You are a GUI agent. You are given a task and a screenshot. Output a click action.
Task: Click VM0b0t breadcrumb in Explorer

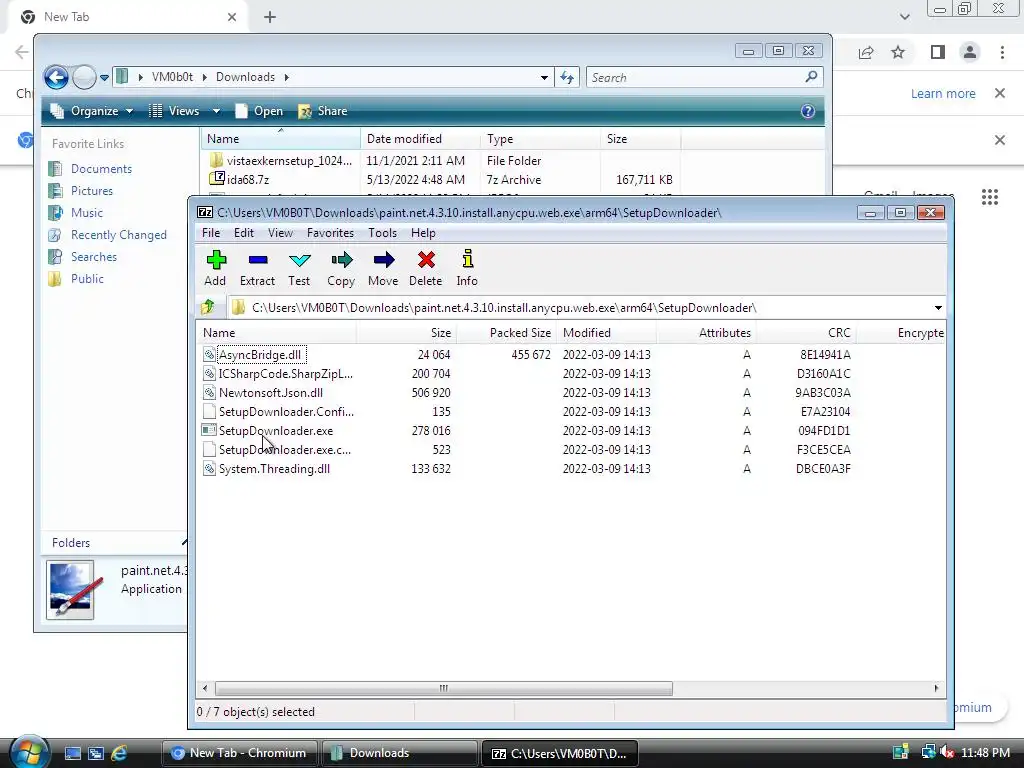coord(172,77)
